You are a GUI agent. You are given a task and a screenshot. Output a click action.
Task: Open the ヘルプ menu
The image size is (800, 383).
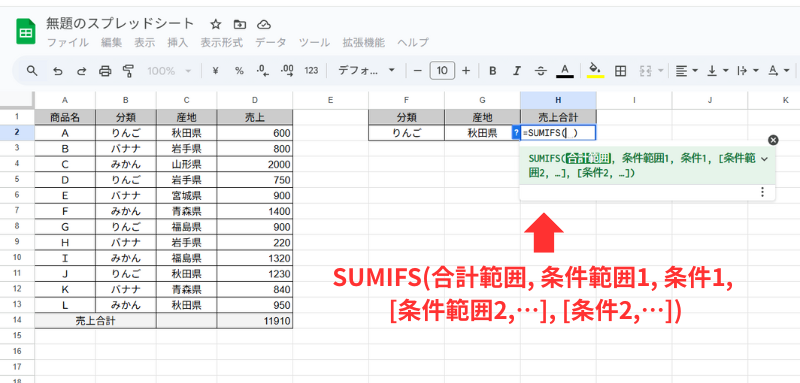tap(413, 42)
